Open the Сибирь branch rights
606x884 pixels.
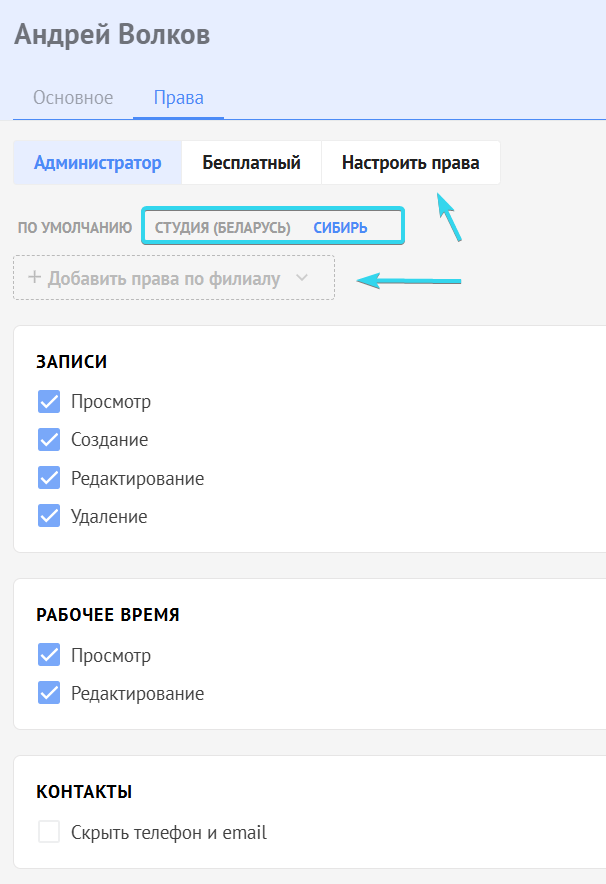340,228
